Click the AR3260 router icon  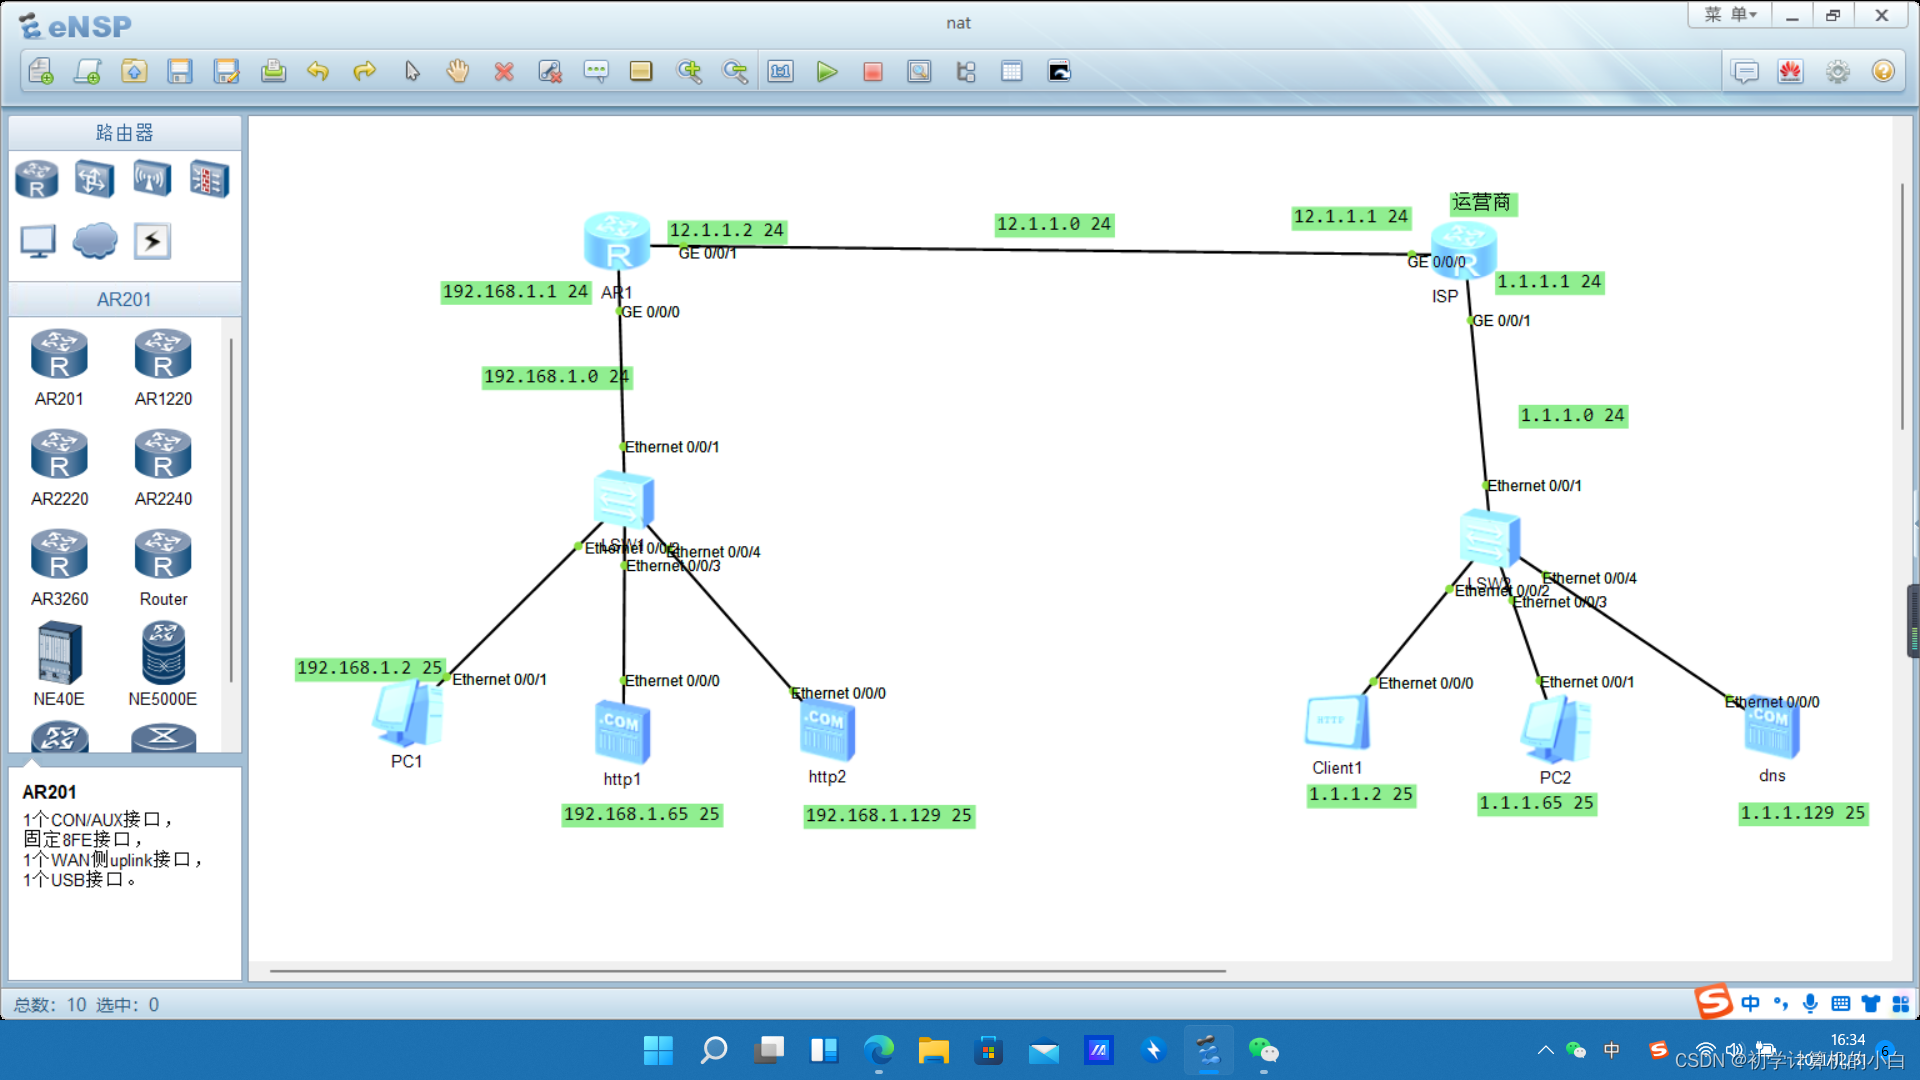pos(59,554)
